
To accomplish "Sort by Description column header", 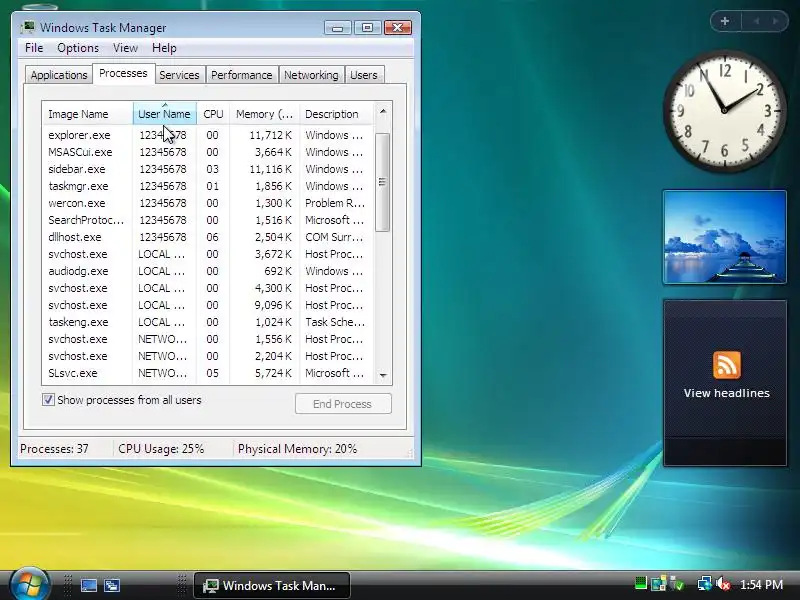I will [336, 114].
